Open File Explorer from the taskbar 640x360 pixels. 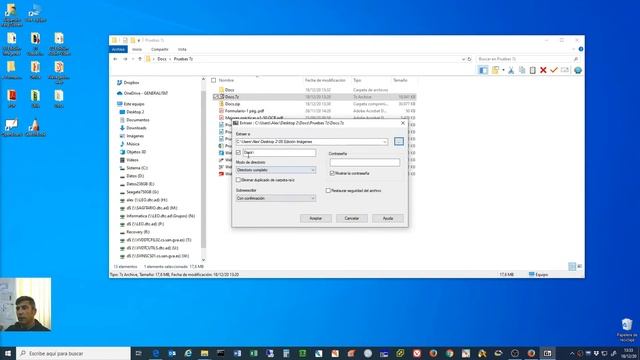coord(204,353)
